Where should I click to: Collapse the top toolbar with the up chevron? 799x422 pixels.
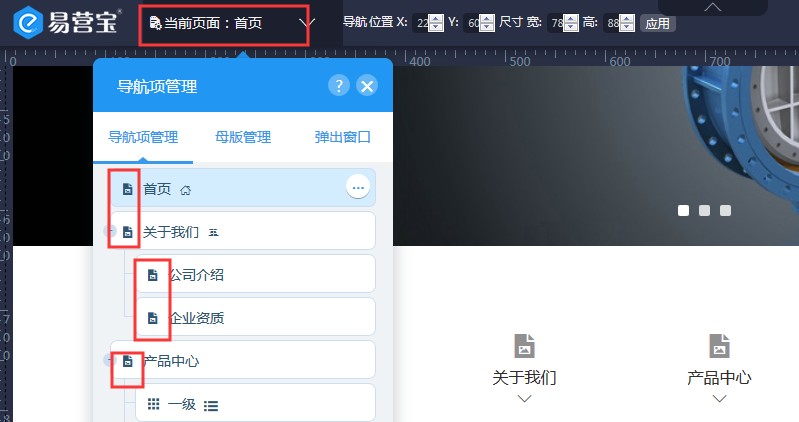click(x=713, y=7)
